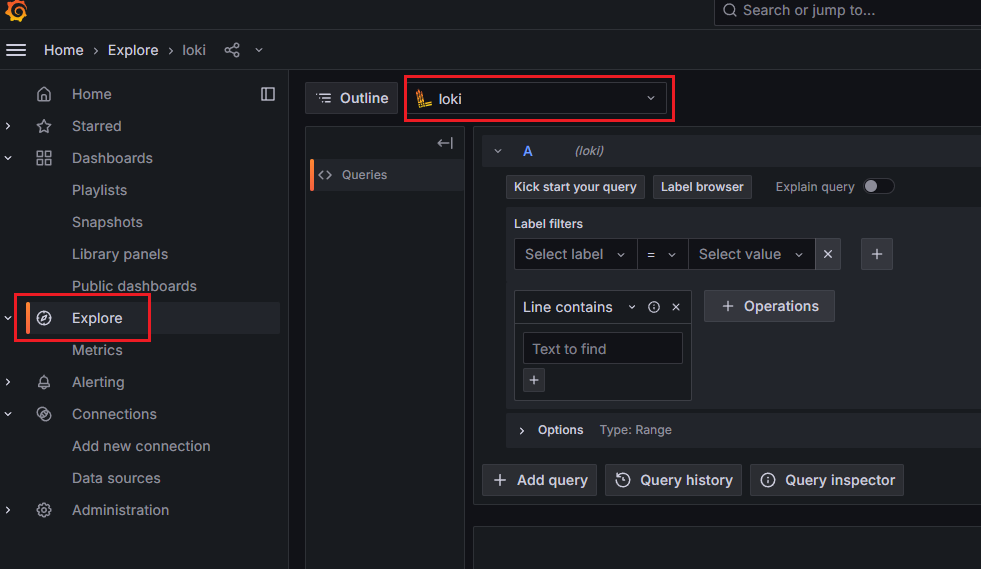The image size is (981, 569).
Task: Open the Home sidebar entry label
Action: pyautogui.click(x=92, y=94)
